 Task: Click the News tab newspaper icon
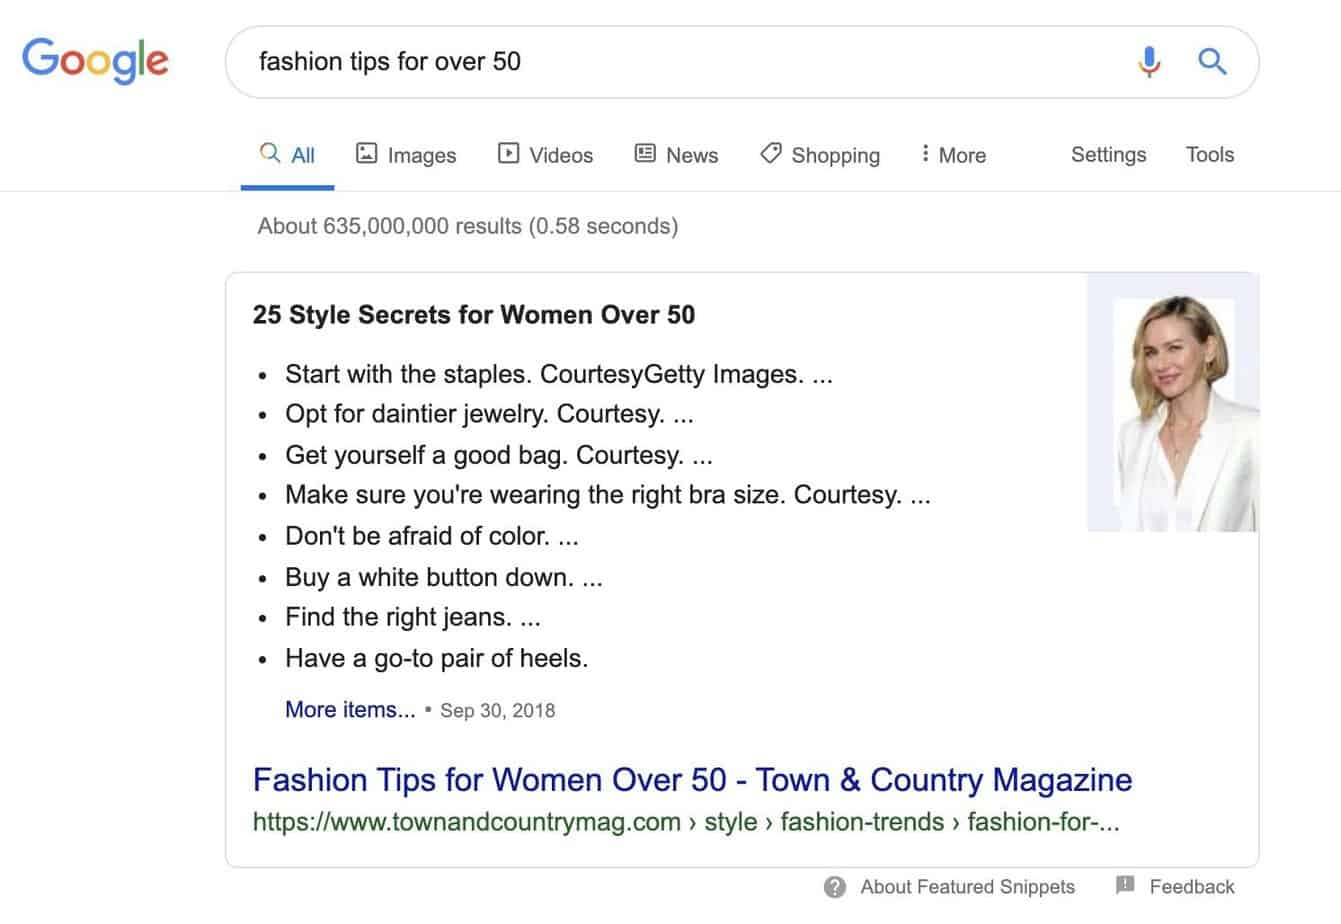click(645, 154)
